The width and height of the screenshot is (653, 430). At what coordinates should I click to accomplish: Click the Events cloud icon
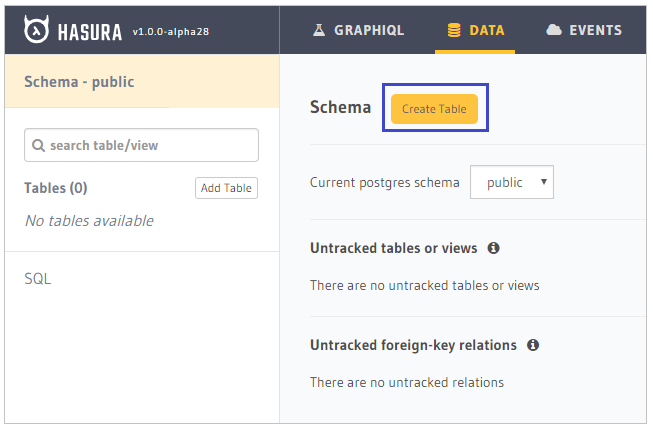point(554,30)
